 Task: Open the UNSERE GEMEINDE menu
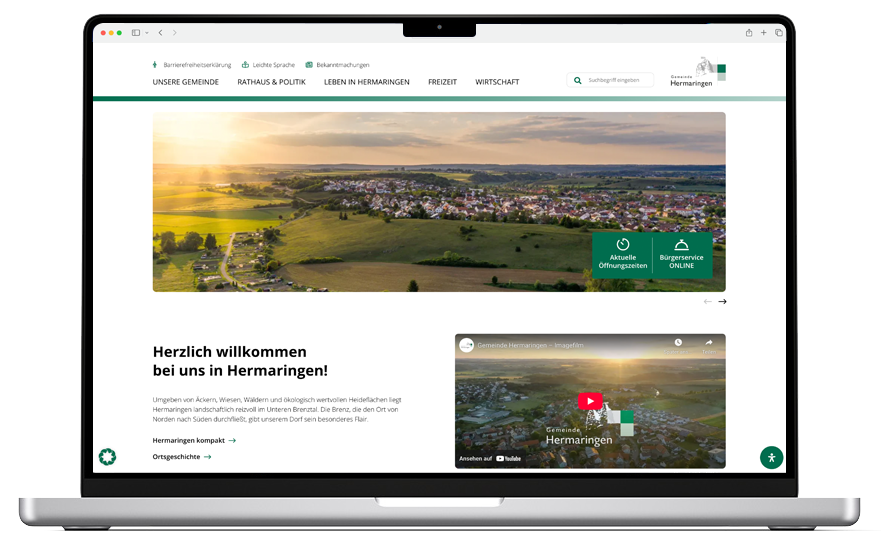tap(186, 82)
